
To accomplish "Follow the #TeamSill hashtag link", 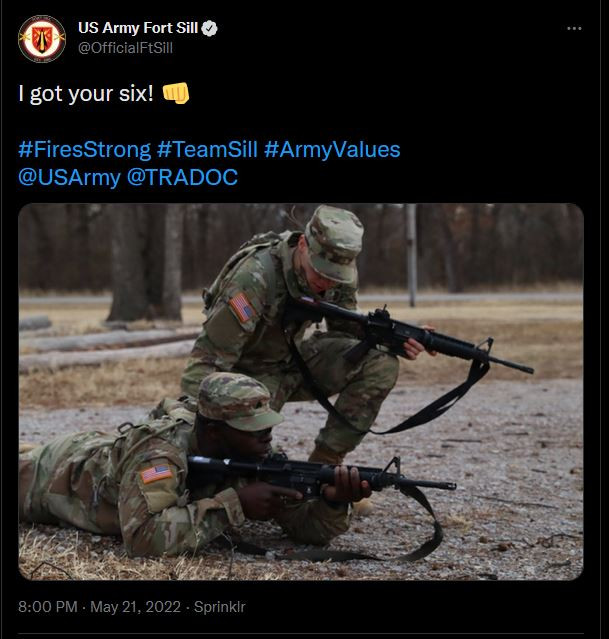I will [207, 150].
